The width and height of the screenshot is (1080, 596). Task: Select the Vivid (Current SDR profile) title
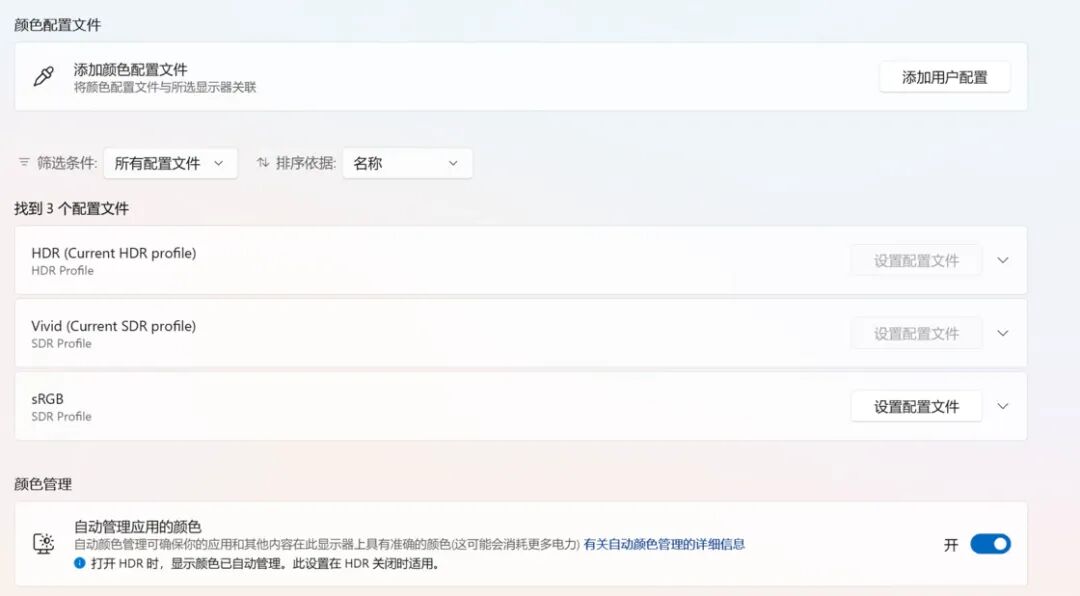point(114,326)
